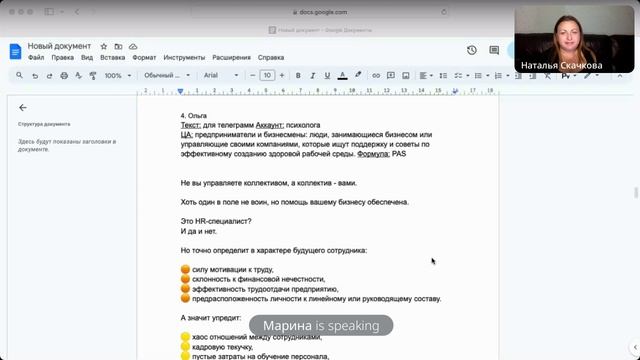Expand the checklist options arrow
Viewport: 640px width, 360px height.
pyautogui.click(x=468, y=76)
